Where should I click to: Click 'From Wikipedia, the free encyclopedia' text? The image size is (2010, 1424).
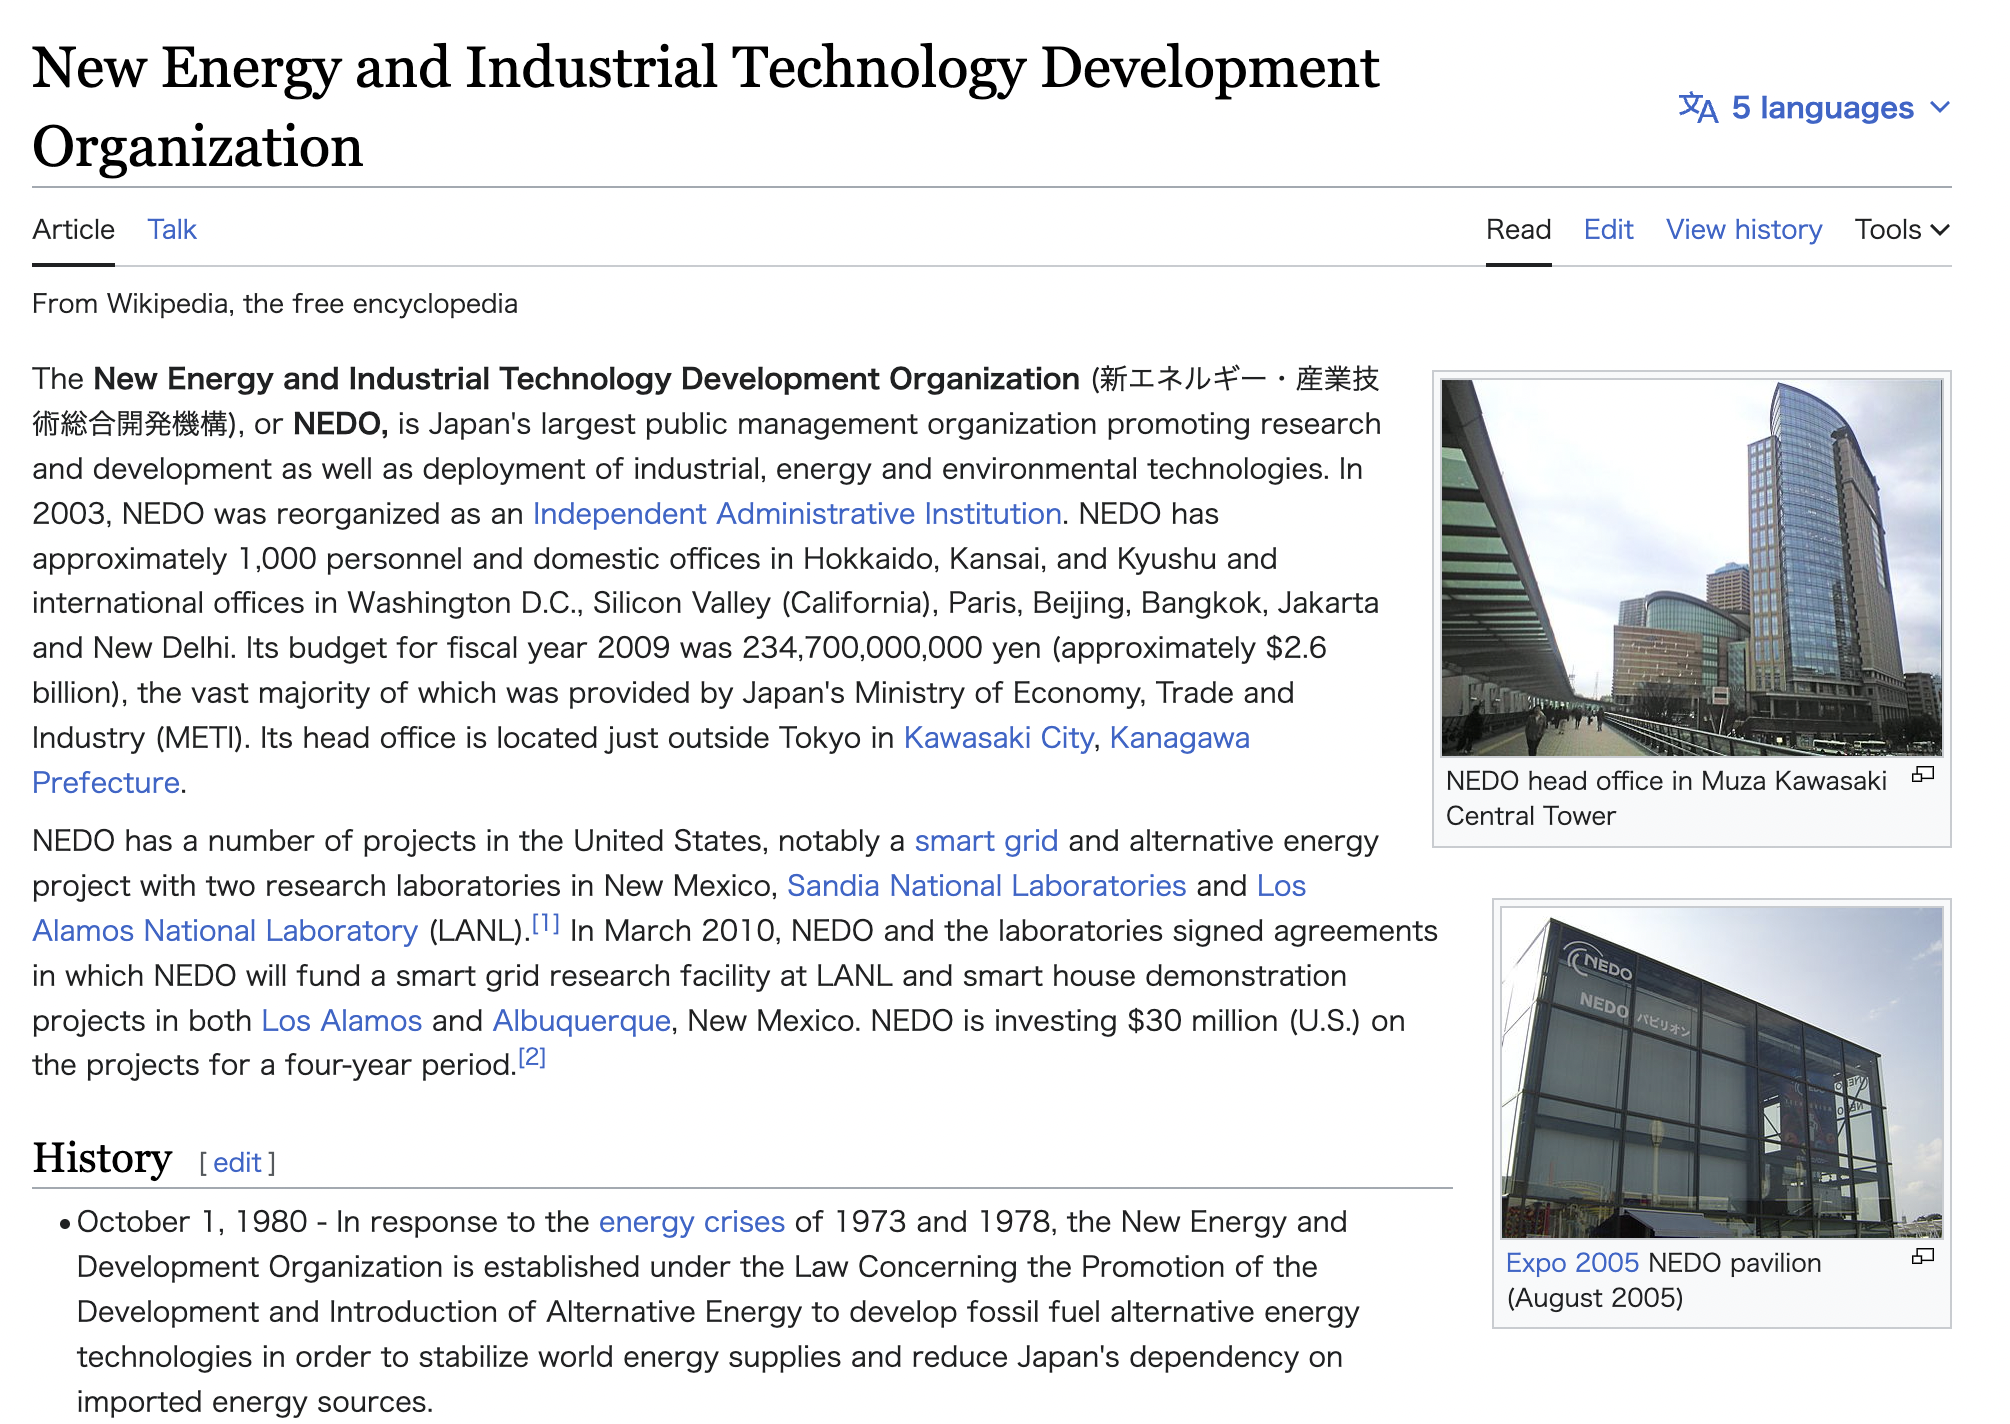pyautogui.click(x=275, y=304)
